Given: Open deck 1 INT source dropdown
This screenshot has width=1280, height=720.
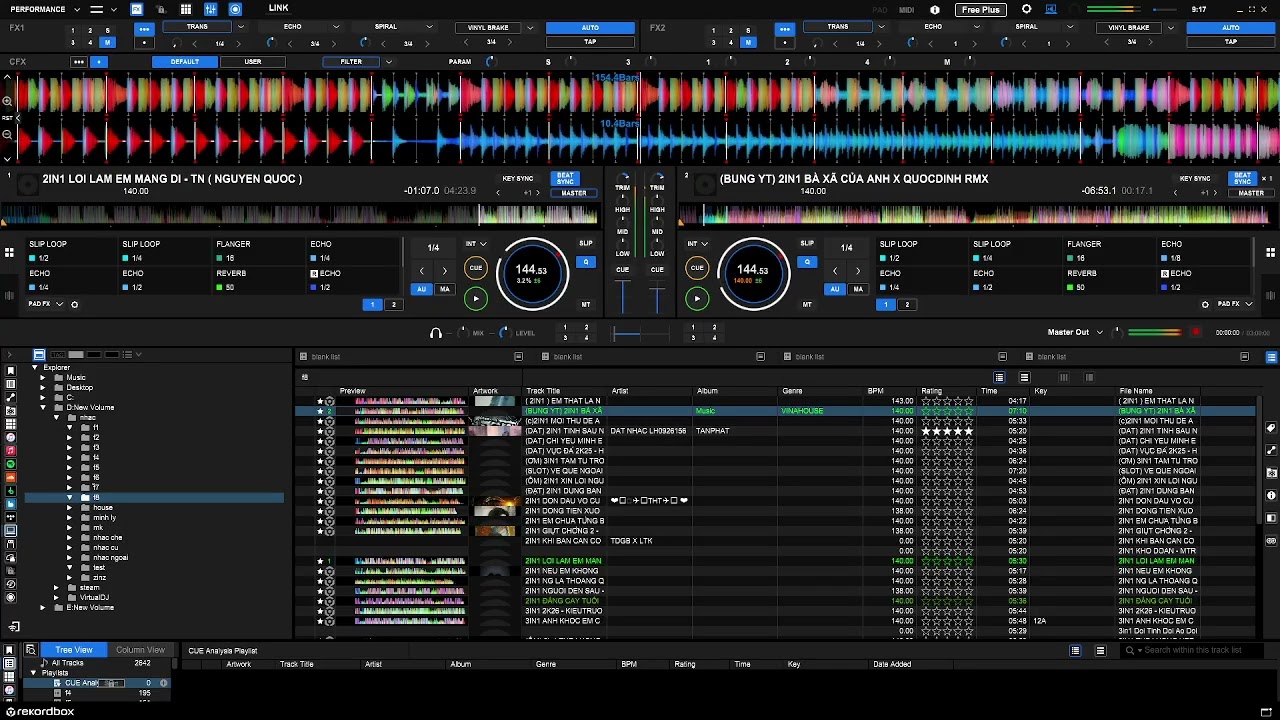Looking at the screenshot, I should tap(476, 243).
